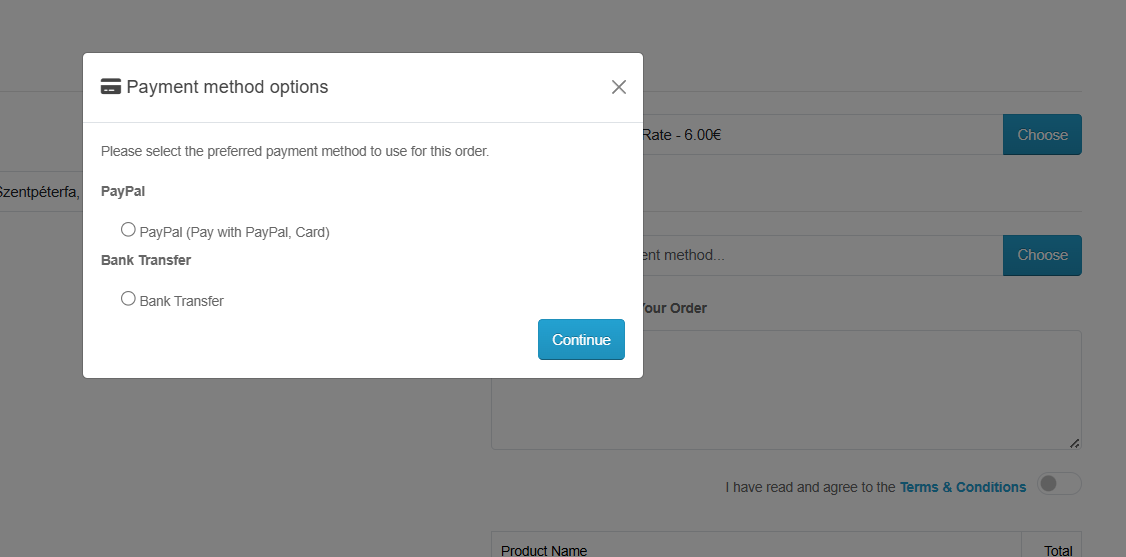1126x557 pixels.
Task: Click Choose next to the 6.00€ rate
Action: tap(1042, 135)
